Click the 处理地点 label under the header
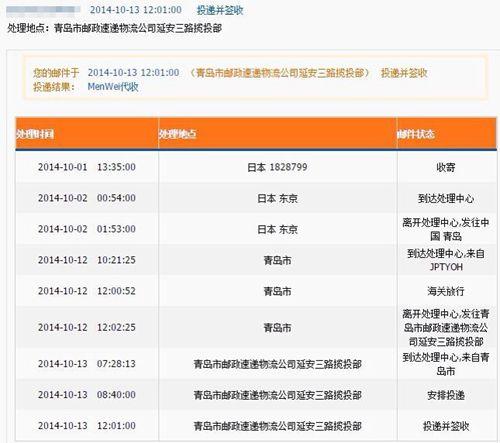The height and width of the screenshot is (443, 500). click(28, 28)
